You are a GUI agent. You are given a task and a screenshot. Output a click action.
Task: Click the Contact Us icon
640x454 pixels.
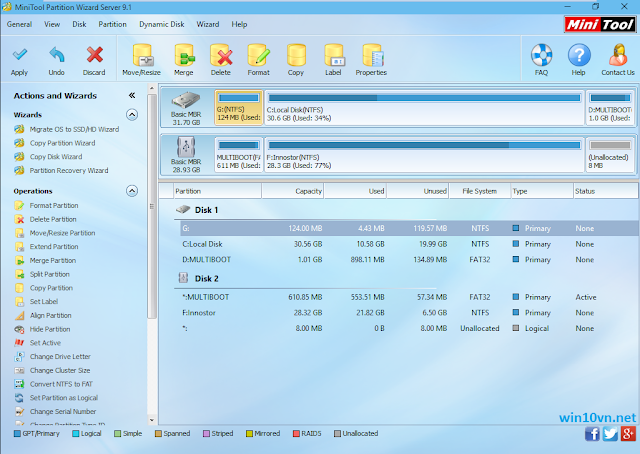618,55
